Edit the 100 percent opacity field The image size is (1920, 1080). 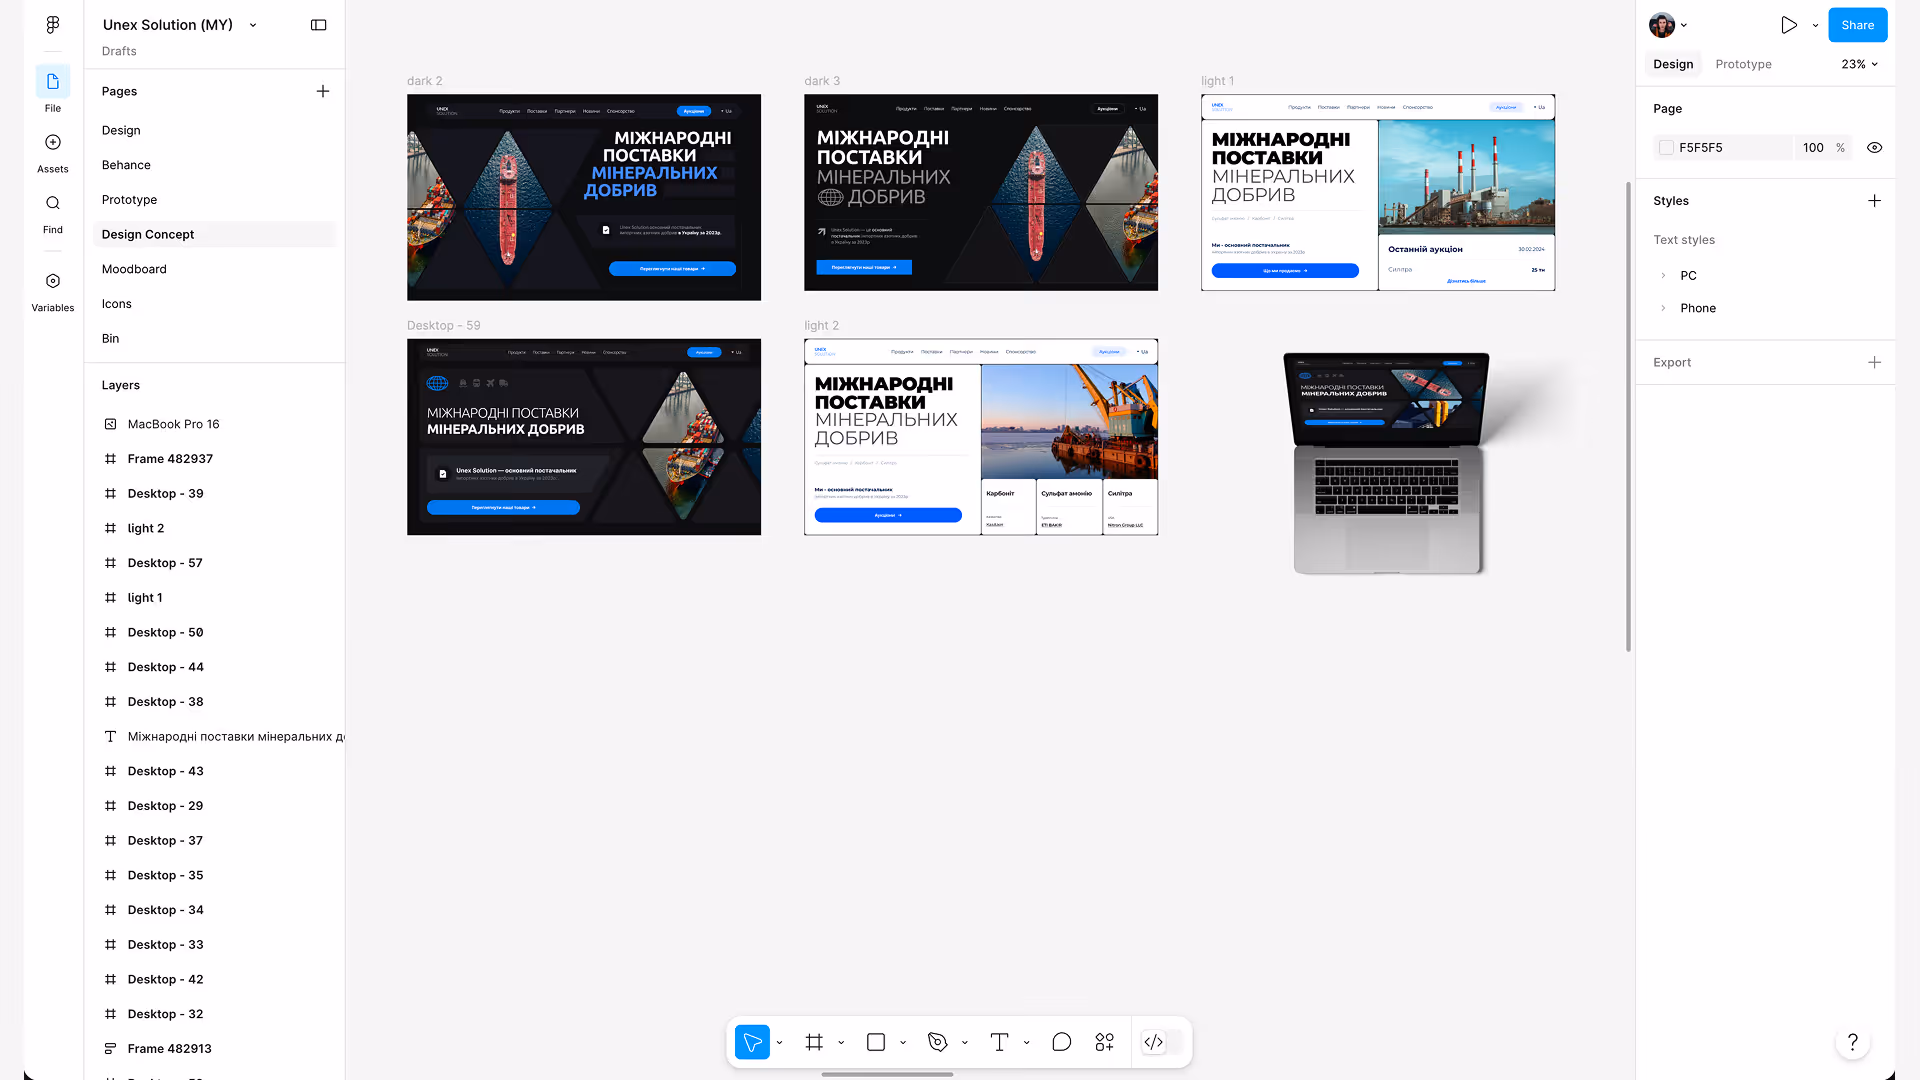[1813, 148]
